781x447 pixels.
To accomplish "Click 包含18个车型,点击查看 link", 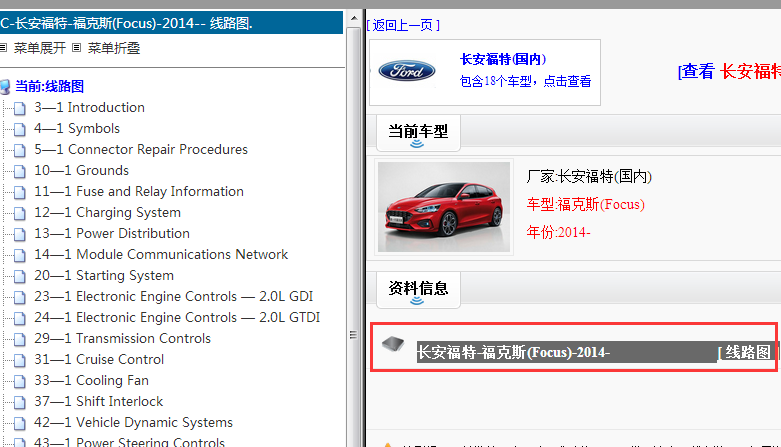I will (525, 81).
